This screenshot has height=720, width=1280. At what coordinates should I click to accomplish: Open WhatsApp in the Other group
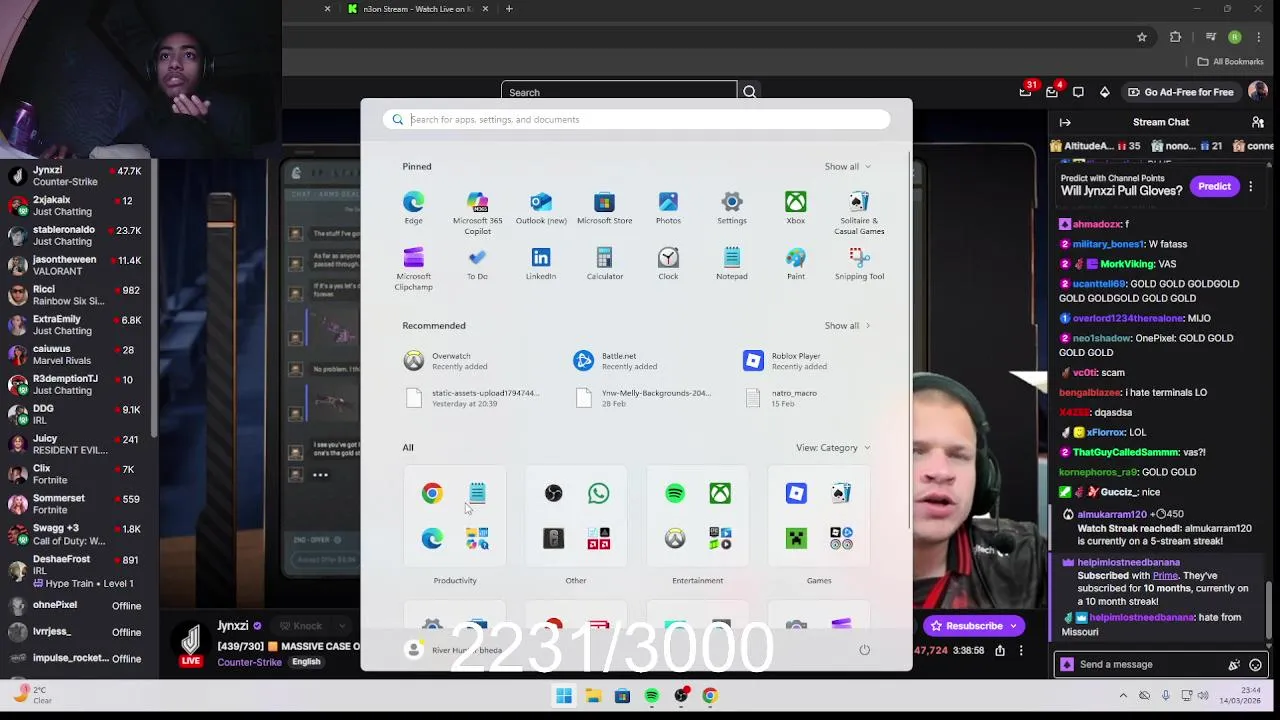coord(598,493)
